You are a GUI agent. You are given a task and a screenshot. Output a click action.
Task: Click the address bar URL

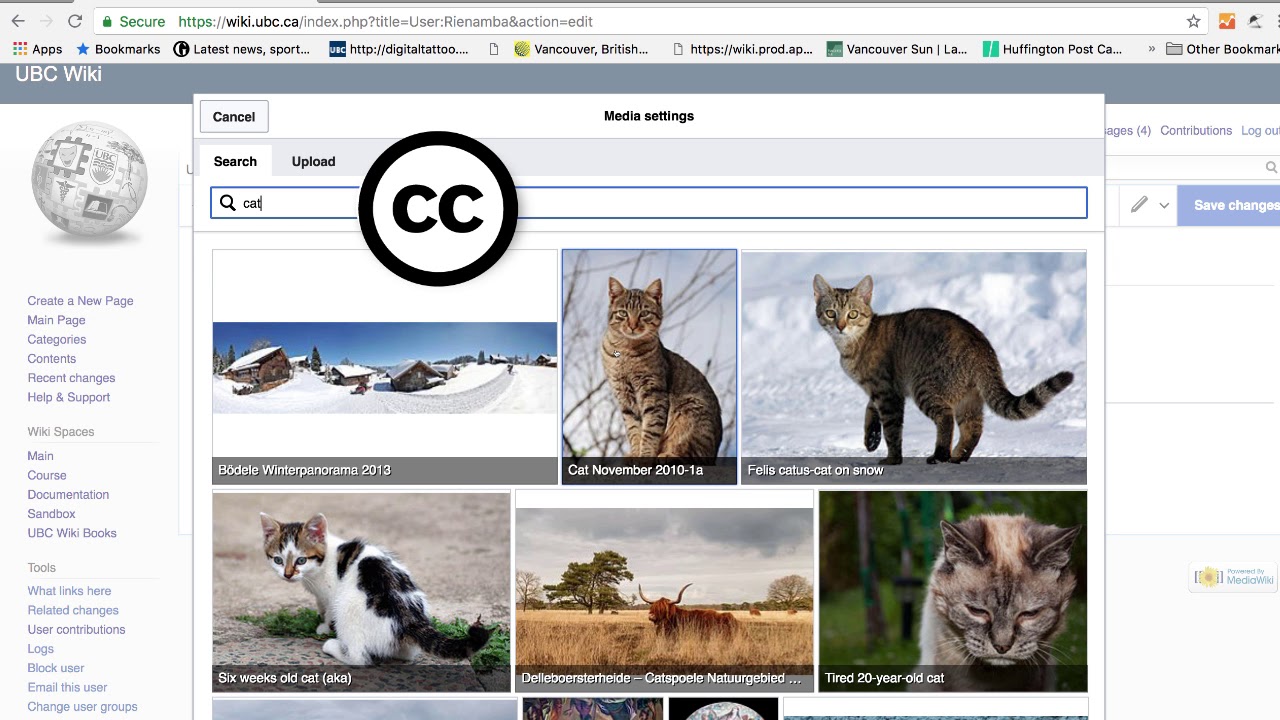pos(385,21)
